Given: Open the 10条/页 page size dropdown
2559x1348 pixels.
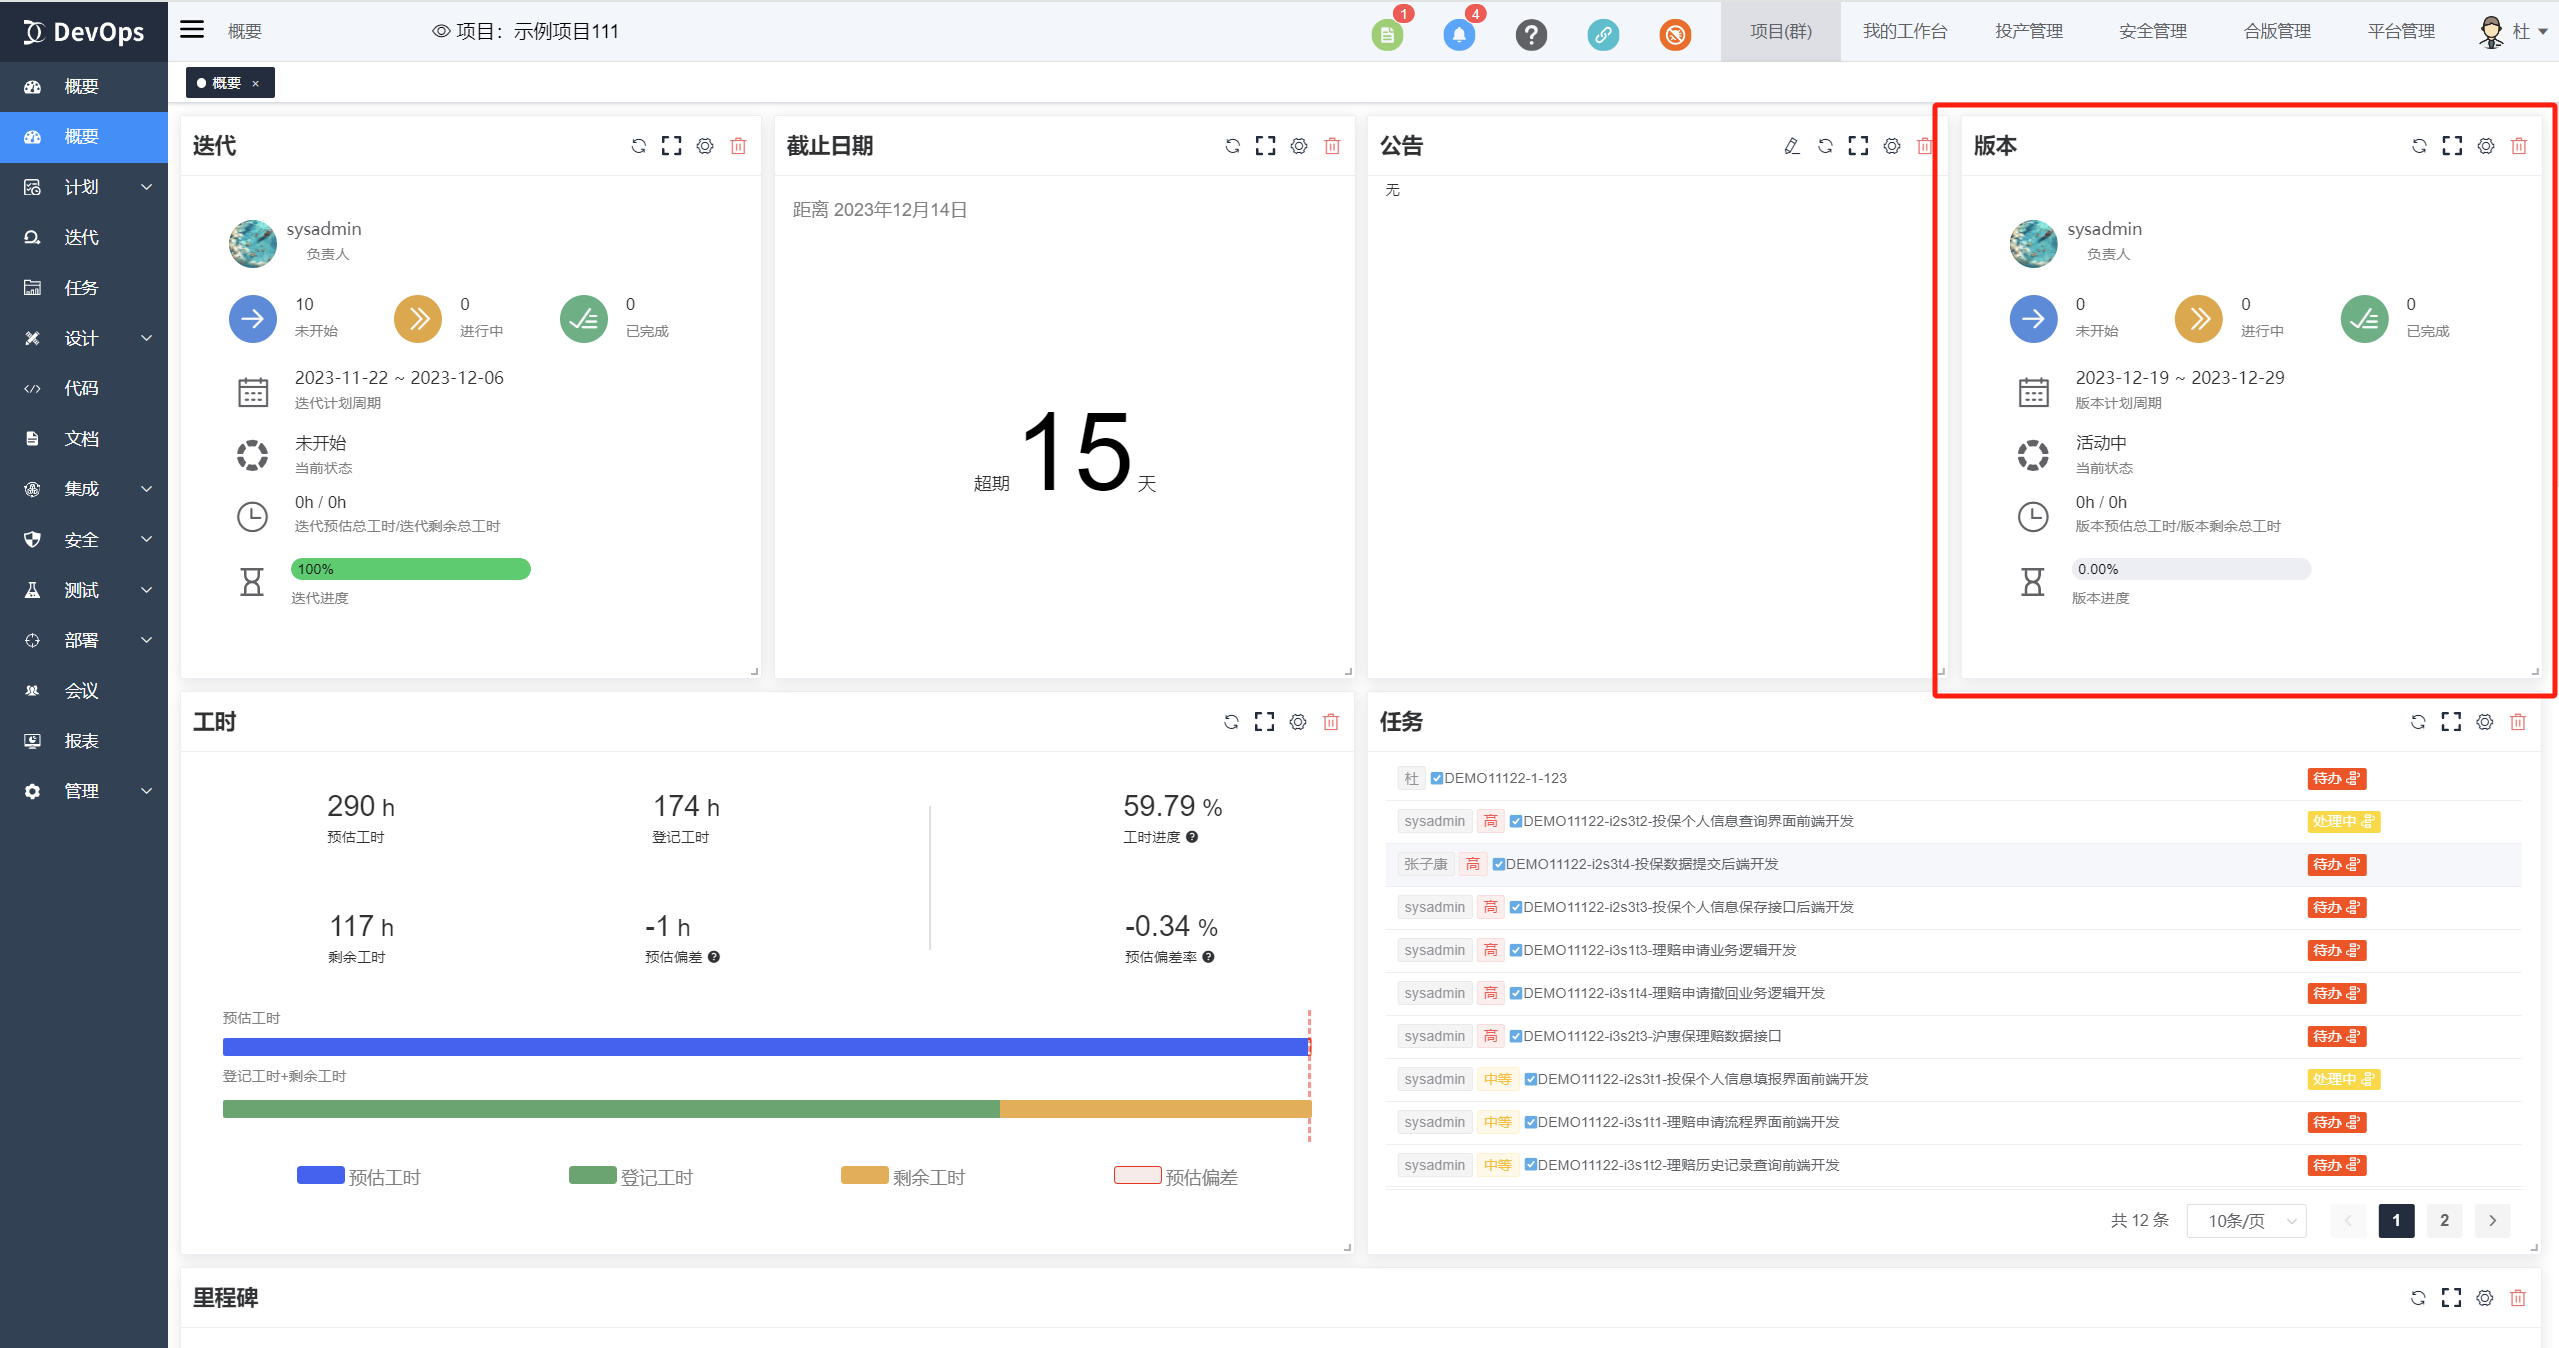Looking at the screenshot, I should (x=2245, y=1220).
